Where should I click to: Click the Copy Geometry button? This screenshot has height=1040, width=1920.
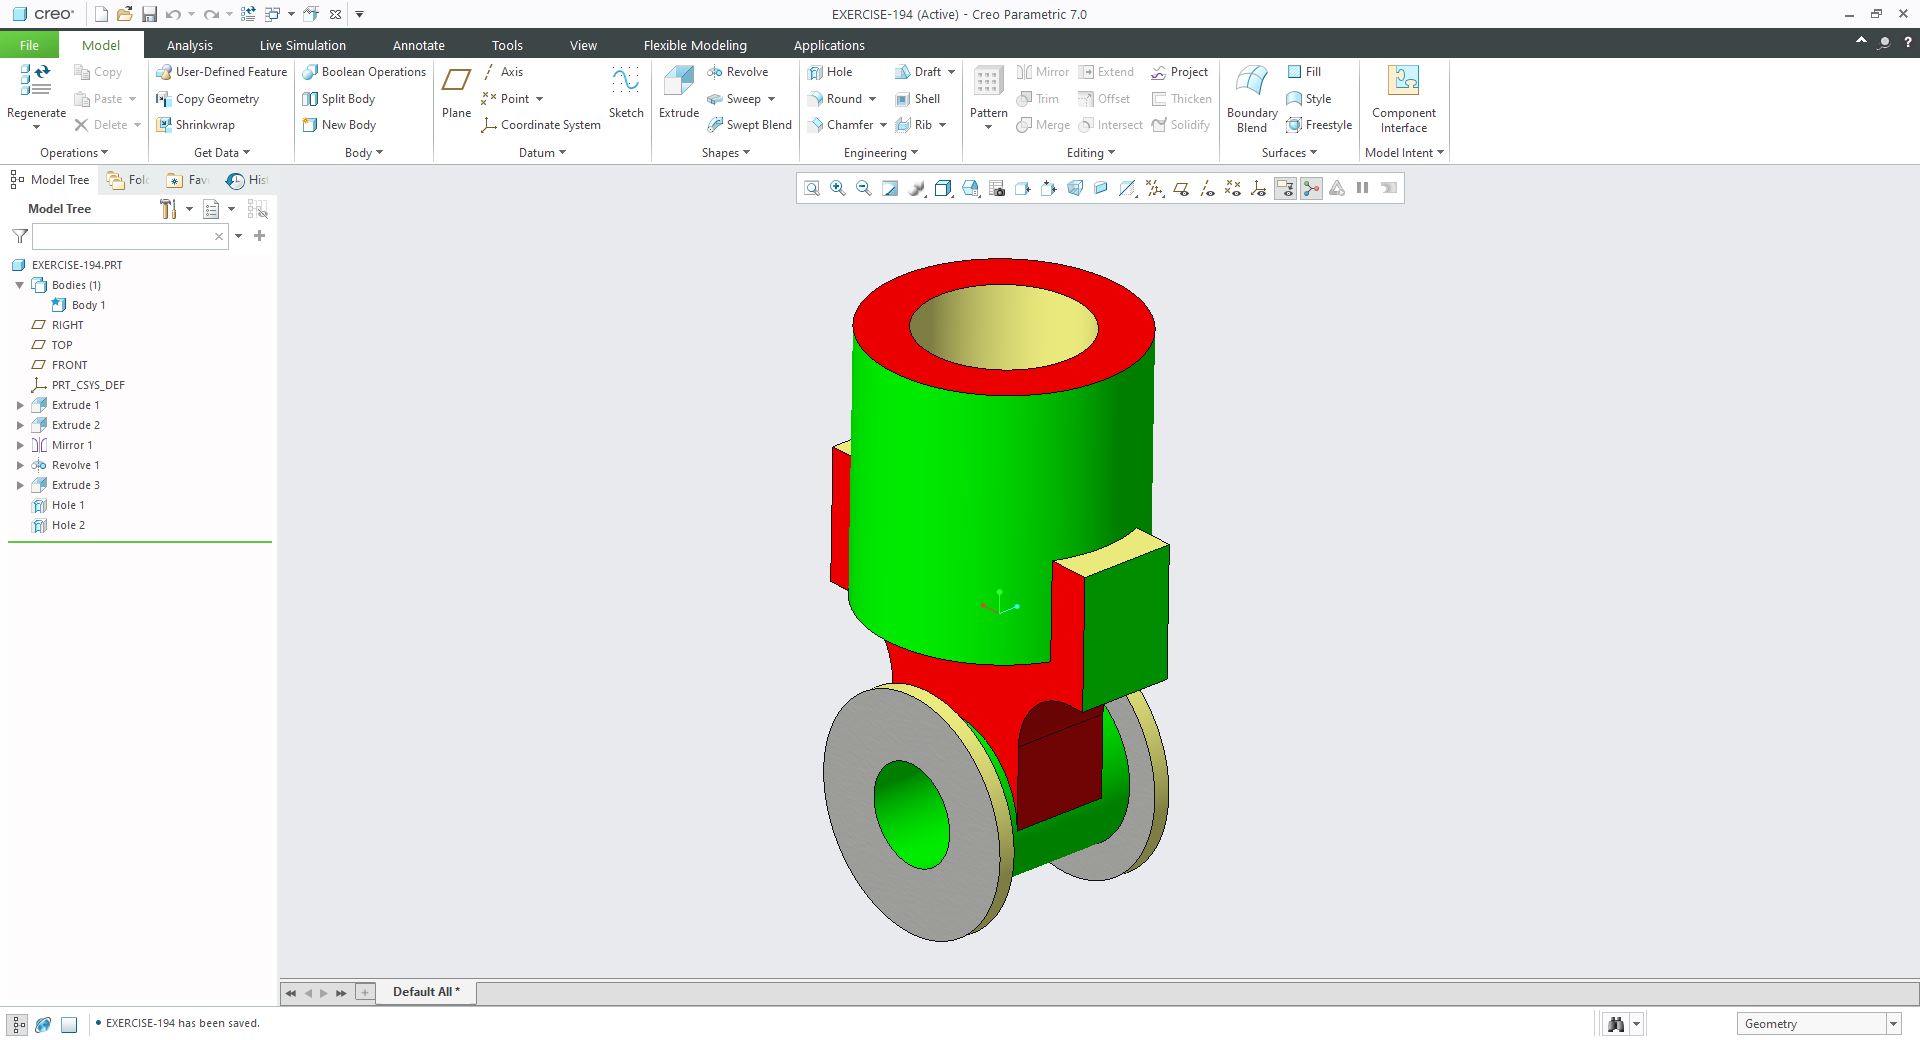(207, 99)
